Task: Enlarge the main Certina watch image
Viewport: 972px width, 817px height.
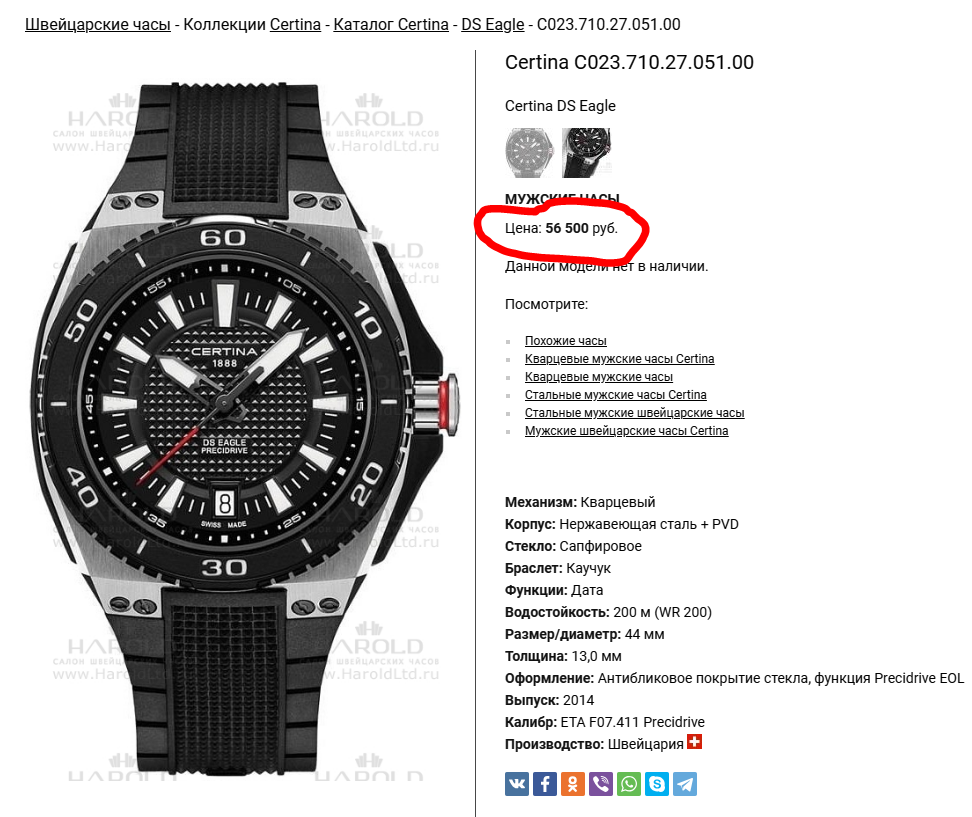Action: pyautogui.click(x=246, y=428)
